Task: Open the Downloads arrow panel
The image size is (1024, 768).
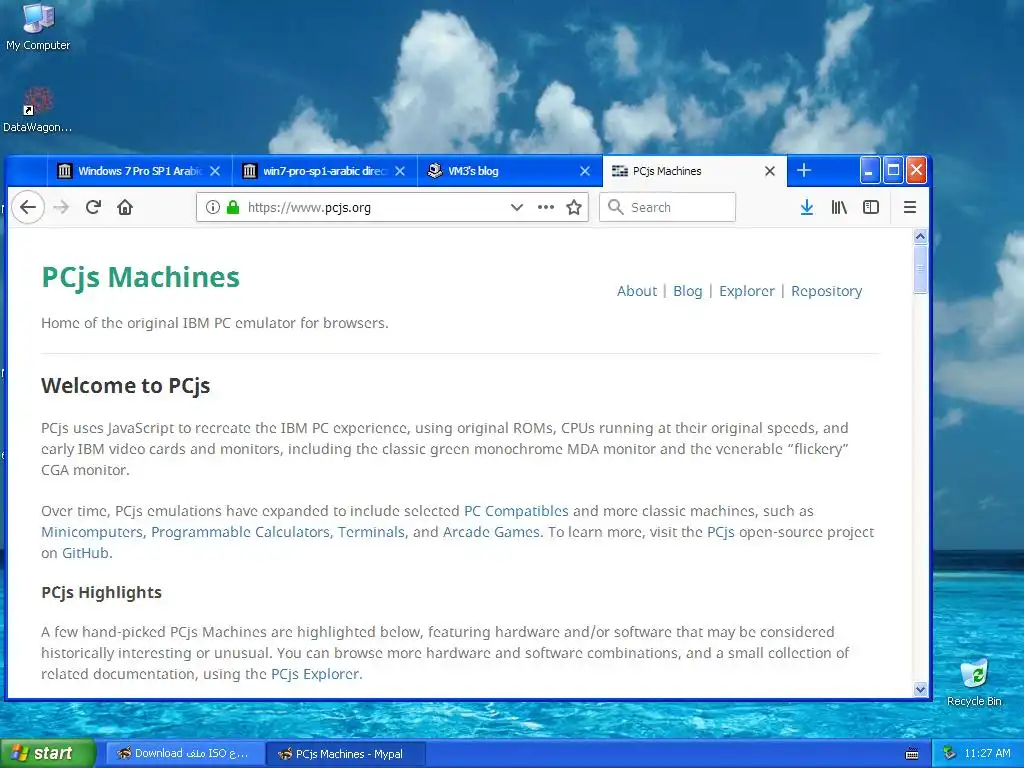Action: 807,207
